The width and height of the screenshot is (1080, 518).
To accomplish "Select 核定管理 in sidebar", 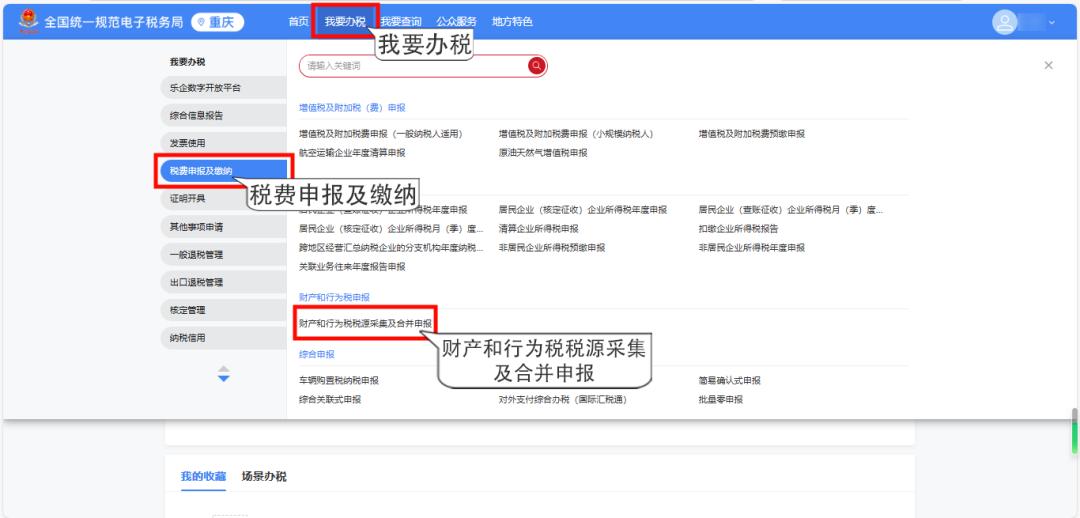I will click(223, 311).
